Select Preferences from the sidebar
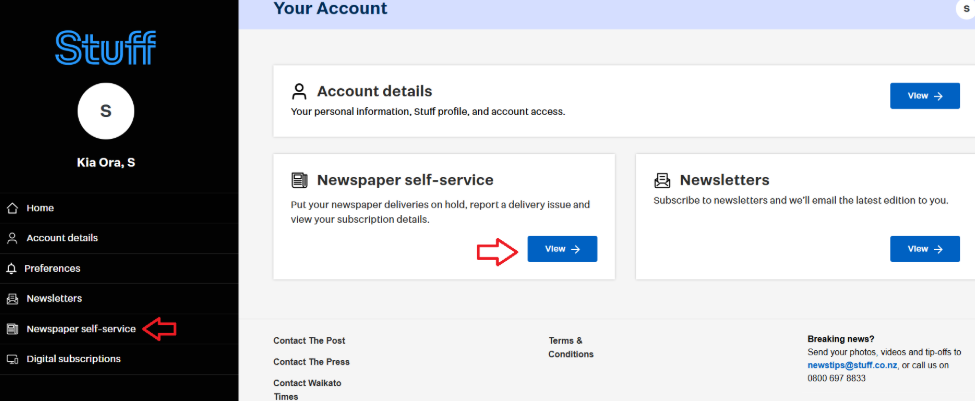Viewport: 975px width, 401px height. (53, 268)
